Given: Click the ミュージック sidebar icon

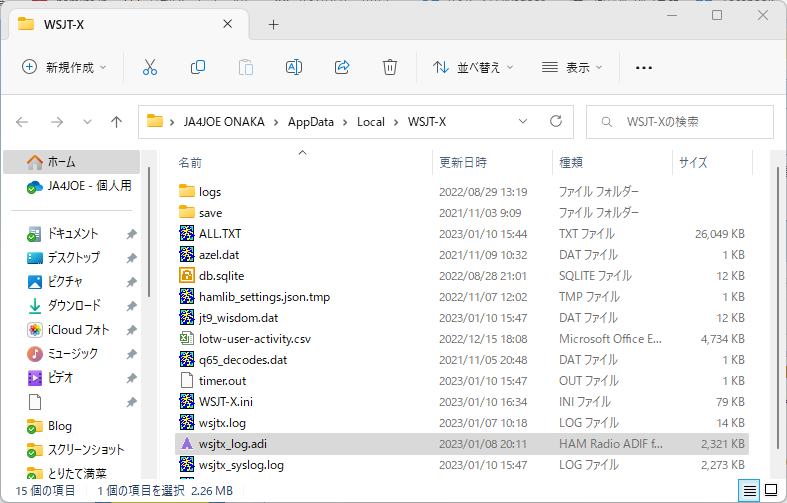Looking at the screenshot, I should (x=35, y=353).
